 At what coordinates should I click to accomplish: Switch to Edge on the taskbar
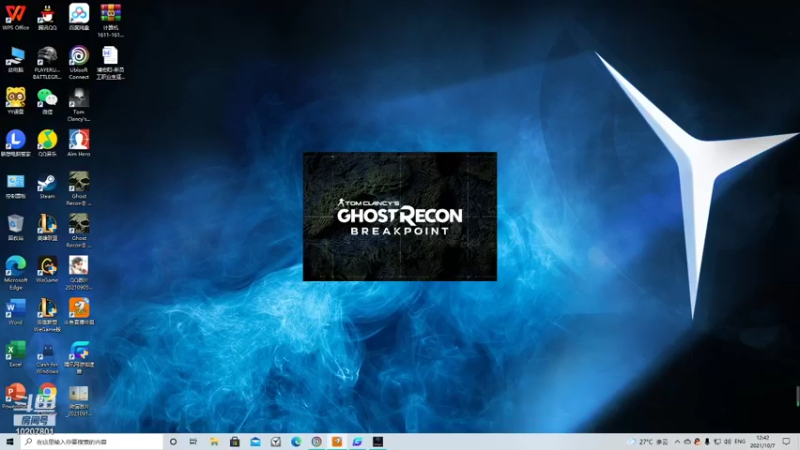[x=296, y=441]
